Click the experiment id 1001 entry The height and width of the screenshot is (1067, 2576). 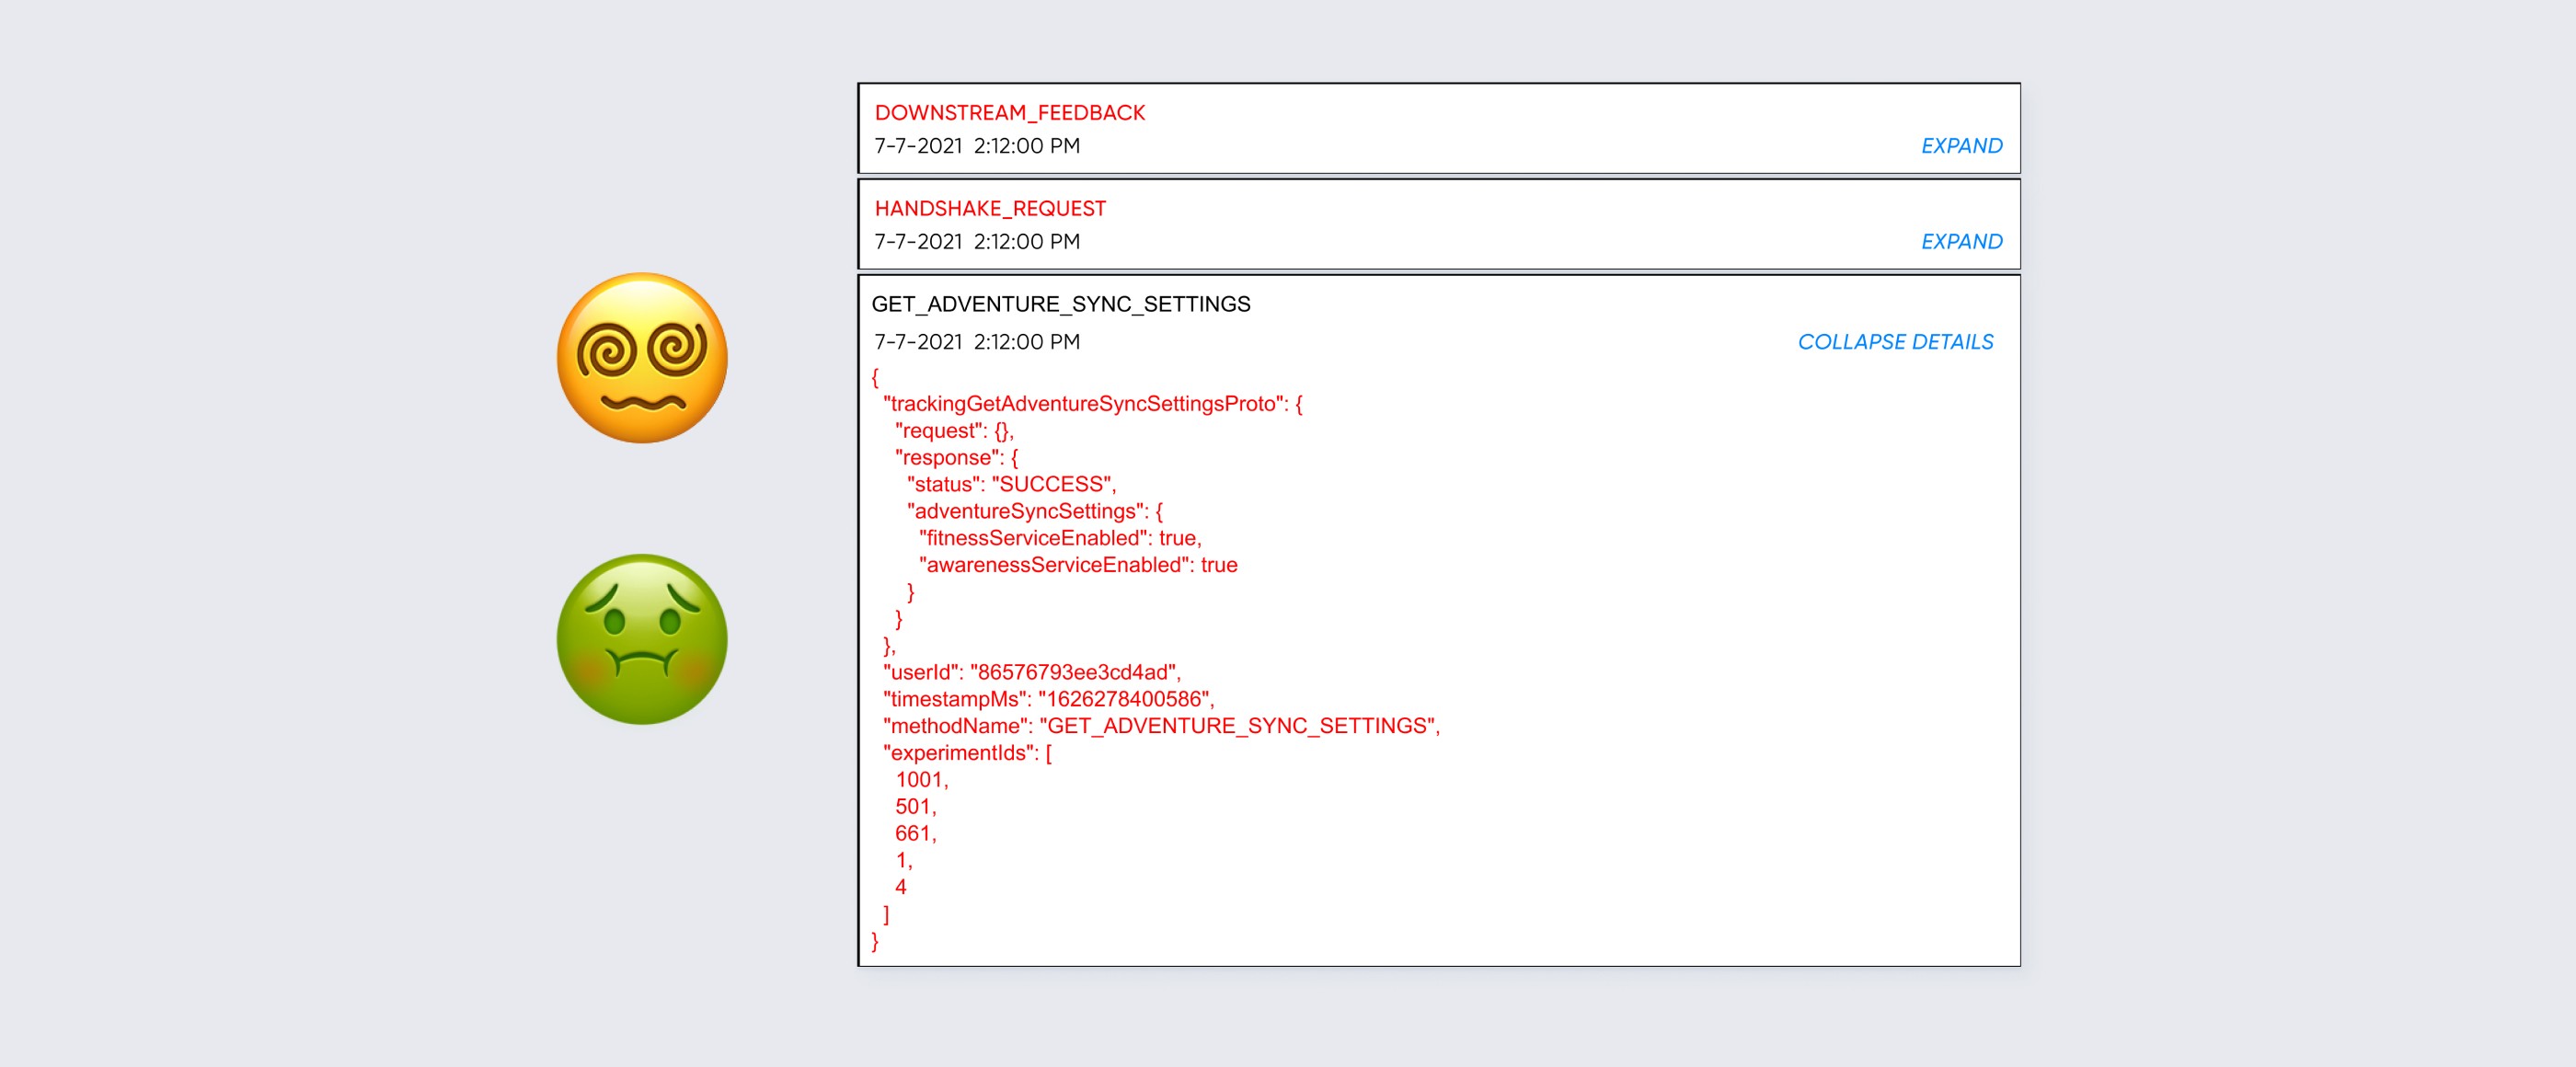point(920,781)
